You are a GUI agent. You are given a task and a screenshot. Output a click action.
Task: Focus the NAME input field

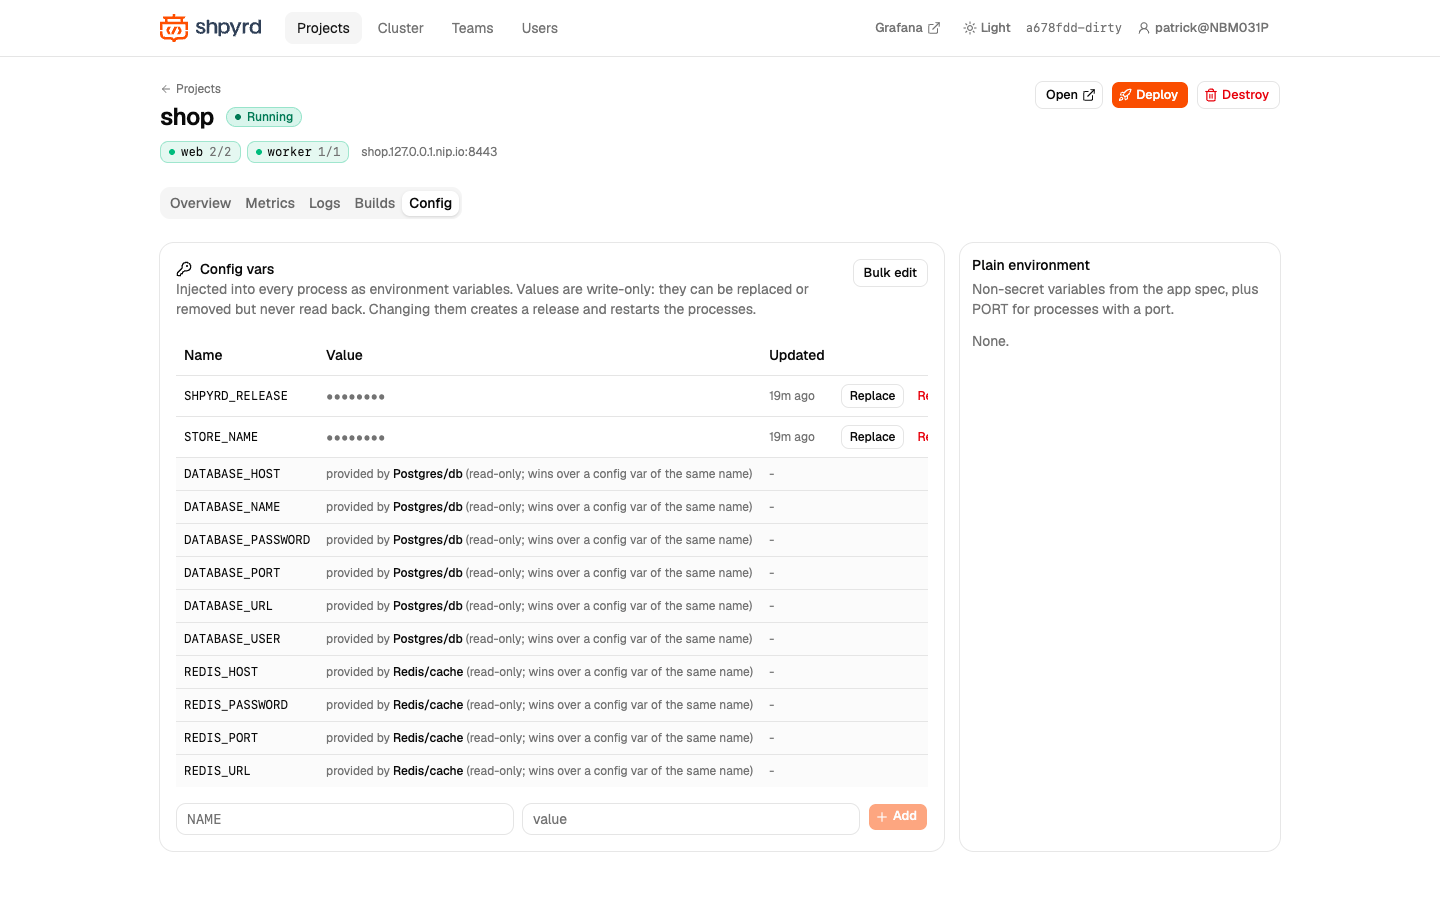click(345, 819)
